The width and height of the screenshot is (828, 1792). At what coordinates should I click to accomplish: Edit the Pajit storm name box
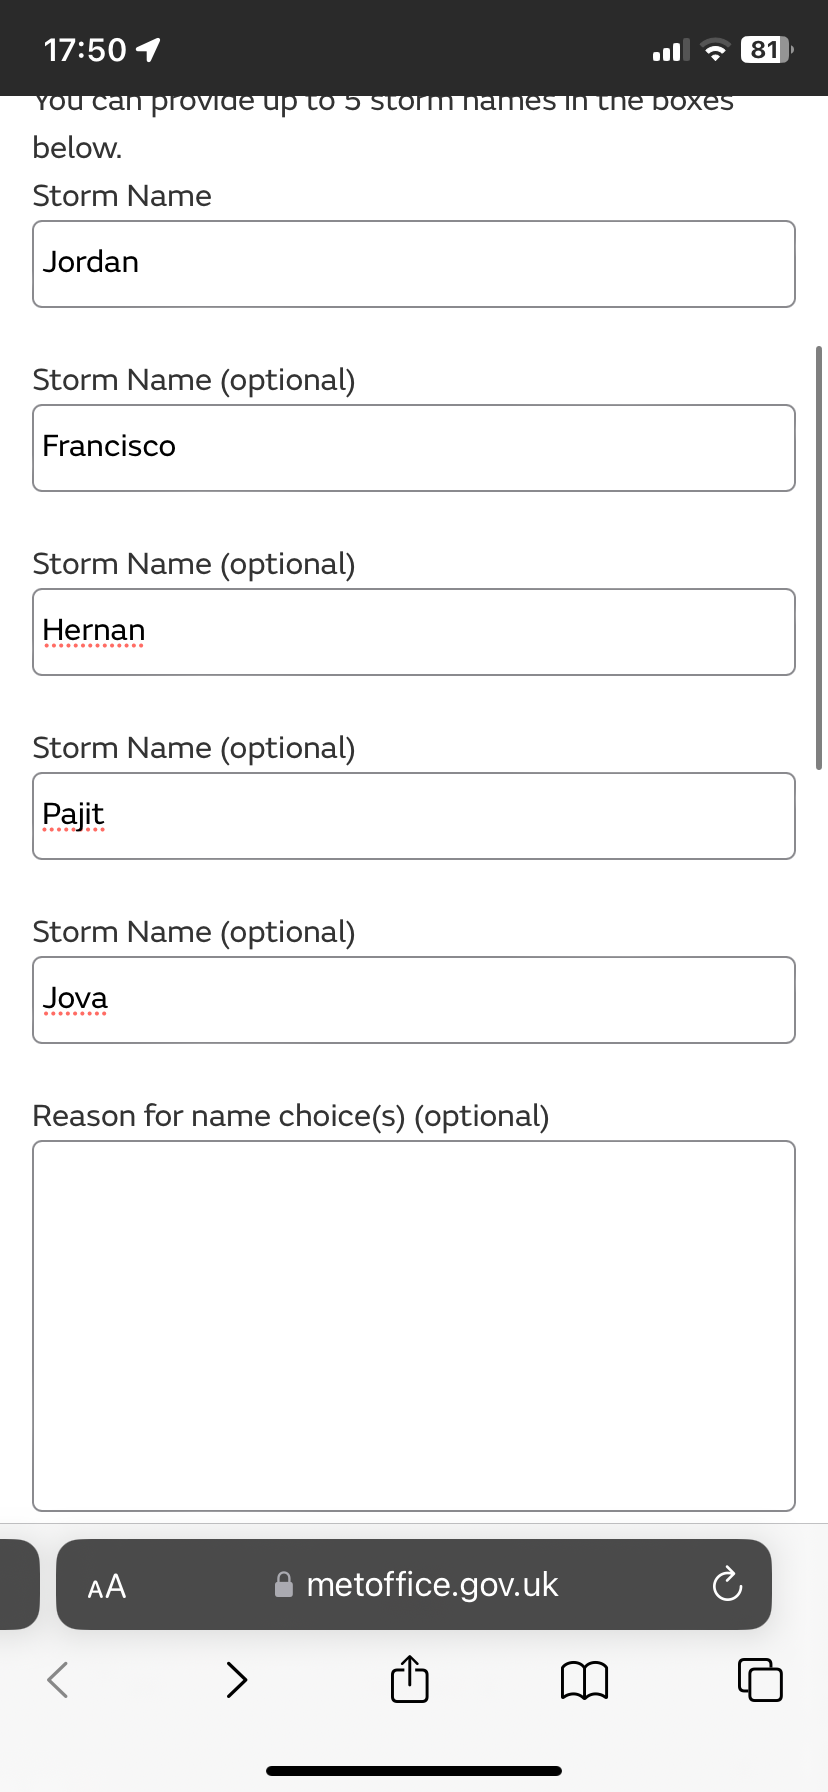tap(414, 816)
